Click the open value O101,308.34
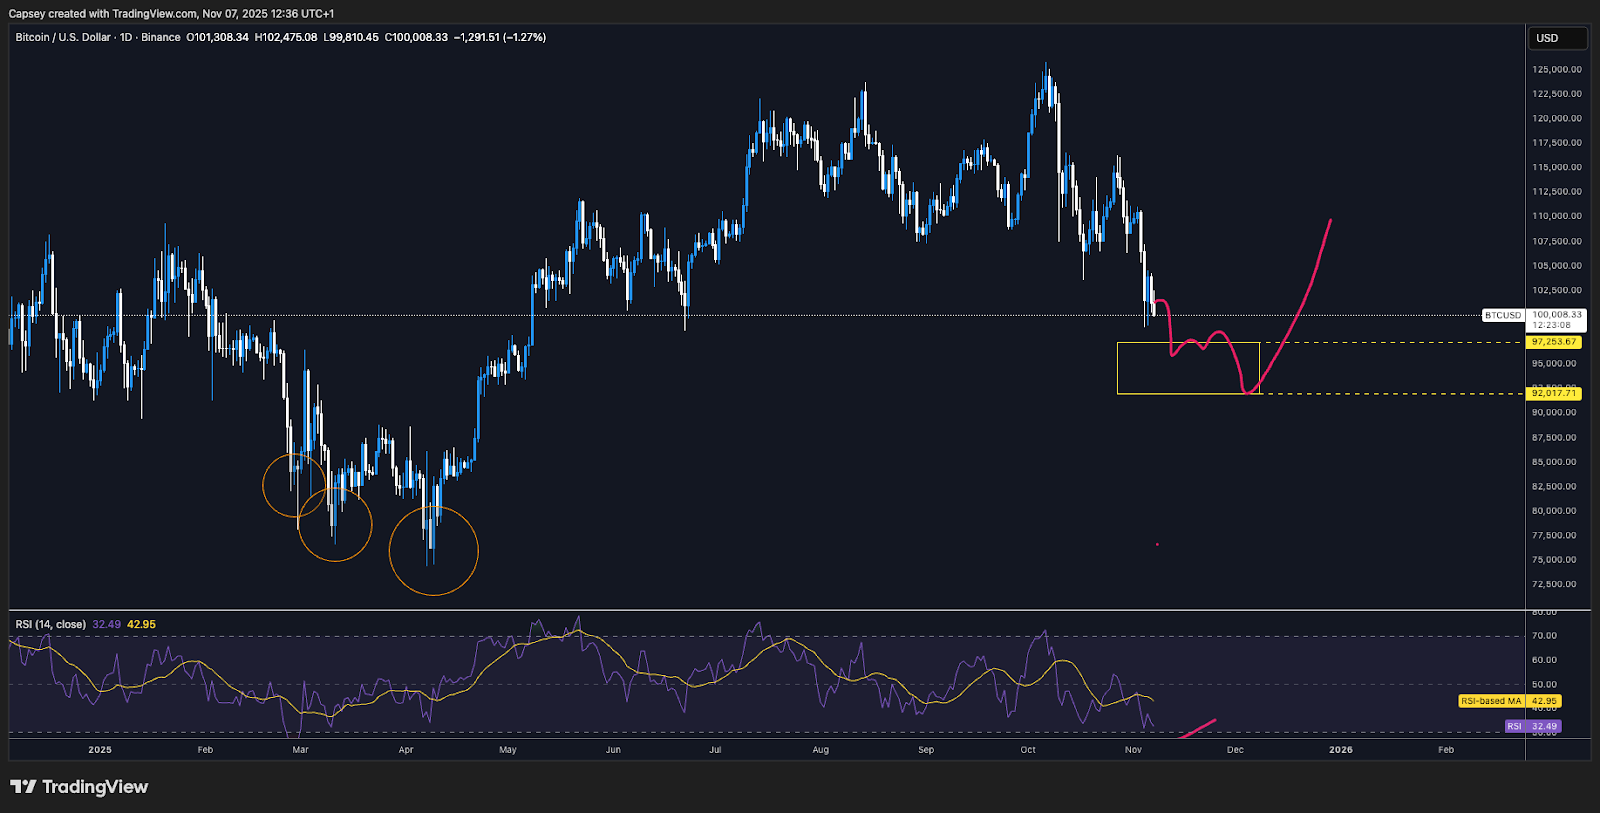This screenshot has width=1600, height=813. pos(217,37)
